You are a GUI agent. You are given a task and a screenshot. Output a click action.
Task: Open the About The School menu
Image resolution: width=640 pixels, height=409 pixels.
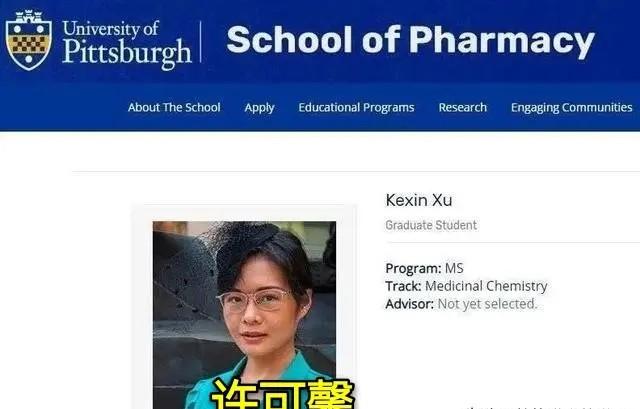174,107
